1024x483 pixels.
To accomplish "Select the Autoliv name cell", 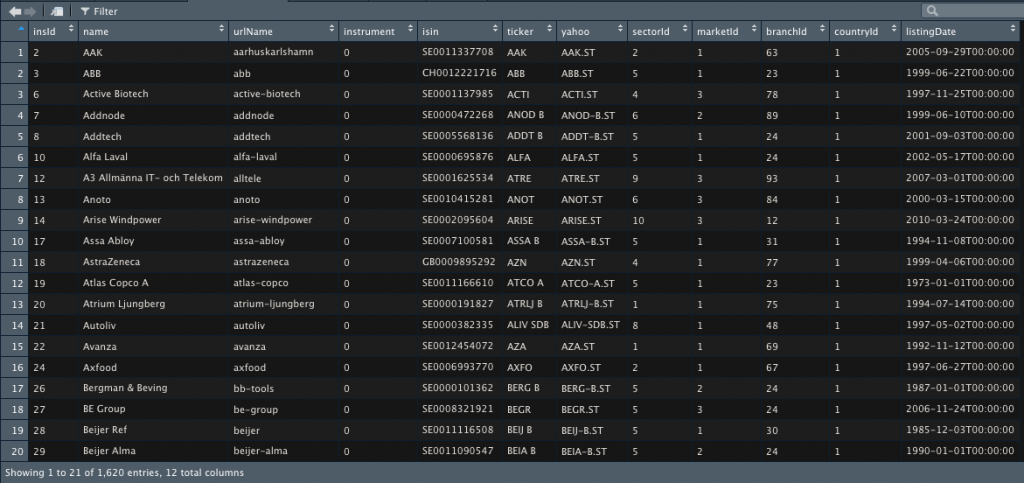I will (x=153, y=325).
